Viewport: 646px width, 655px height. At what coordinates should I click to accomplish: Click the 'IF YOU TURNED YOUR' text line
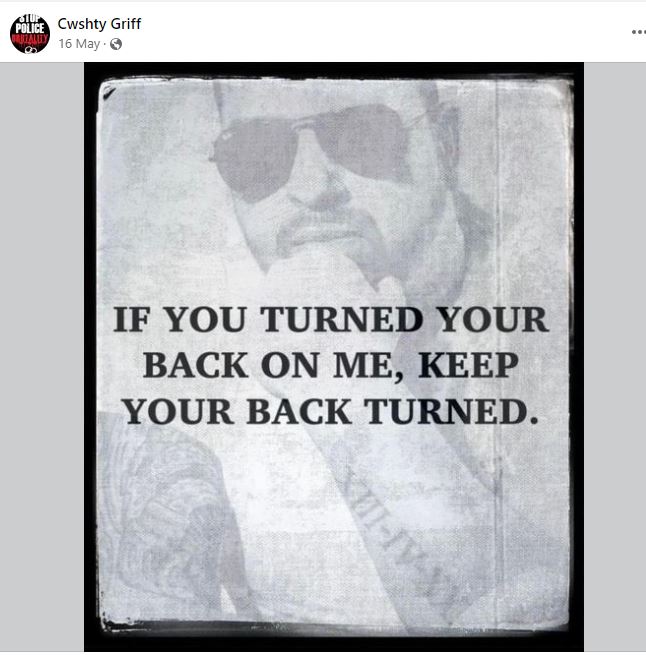point(331,320)
